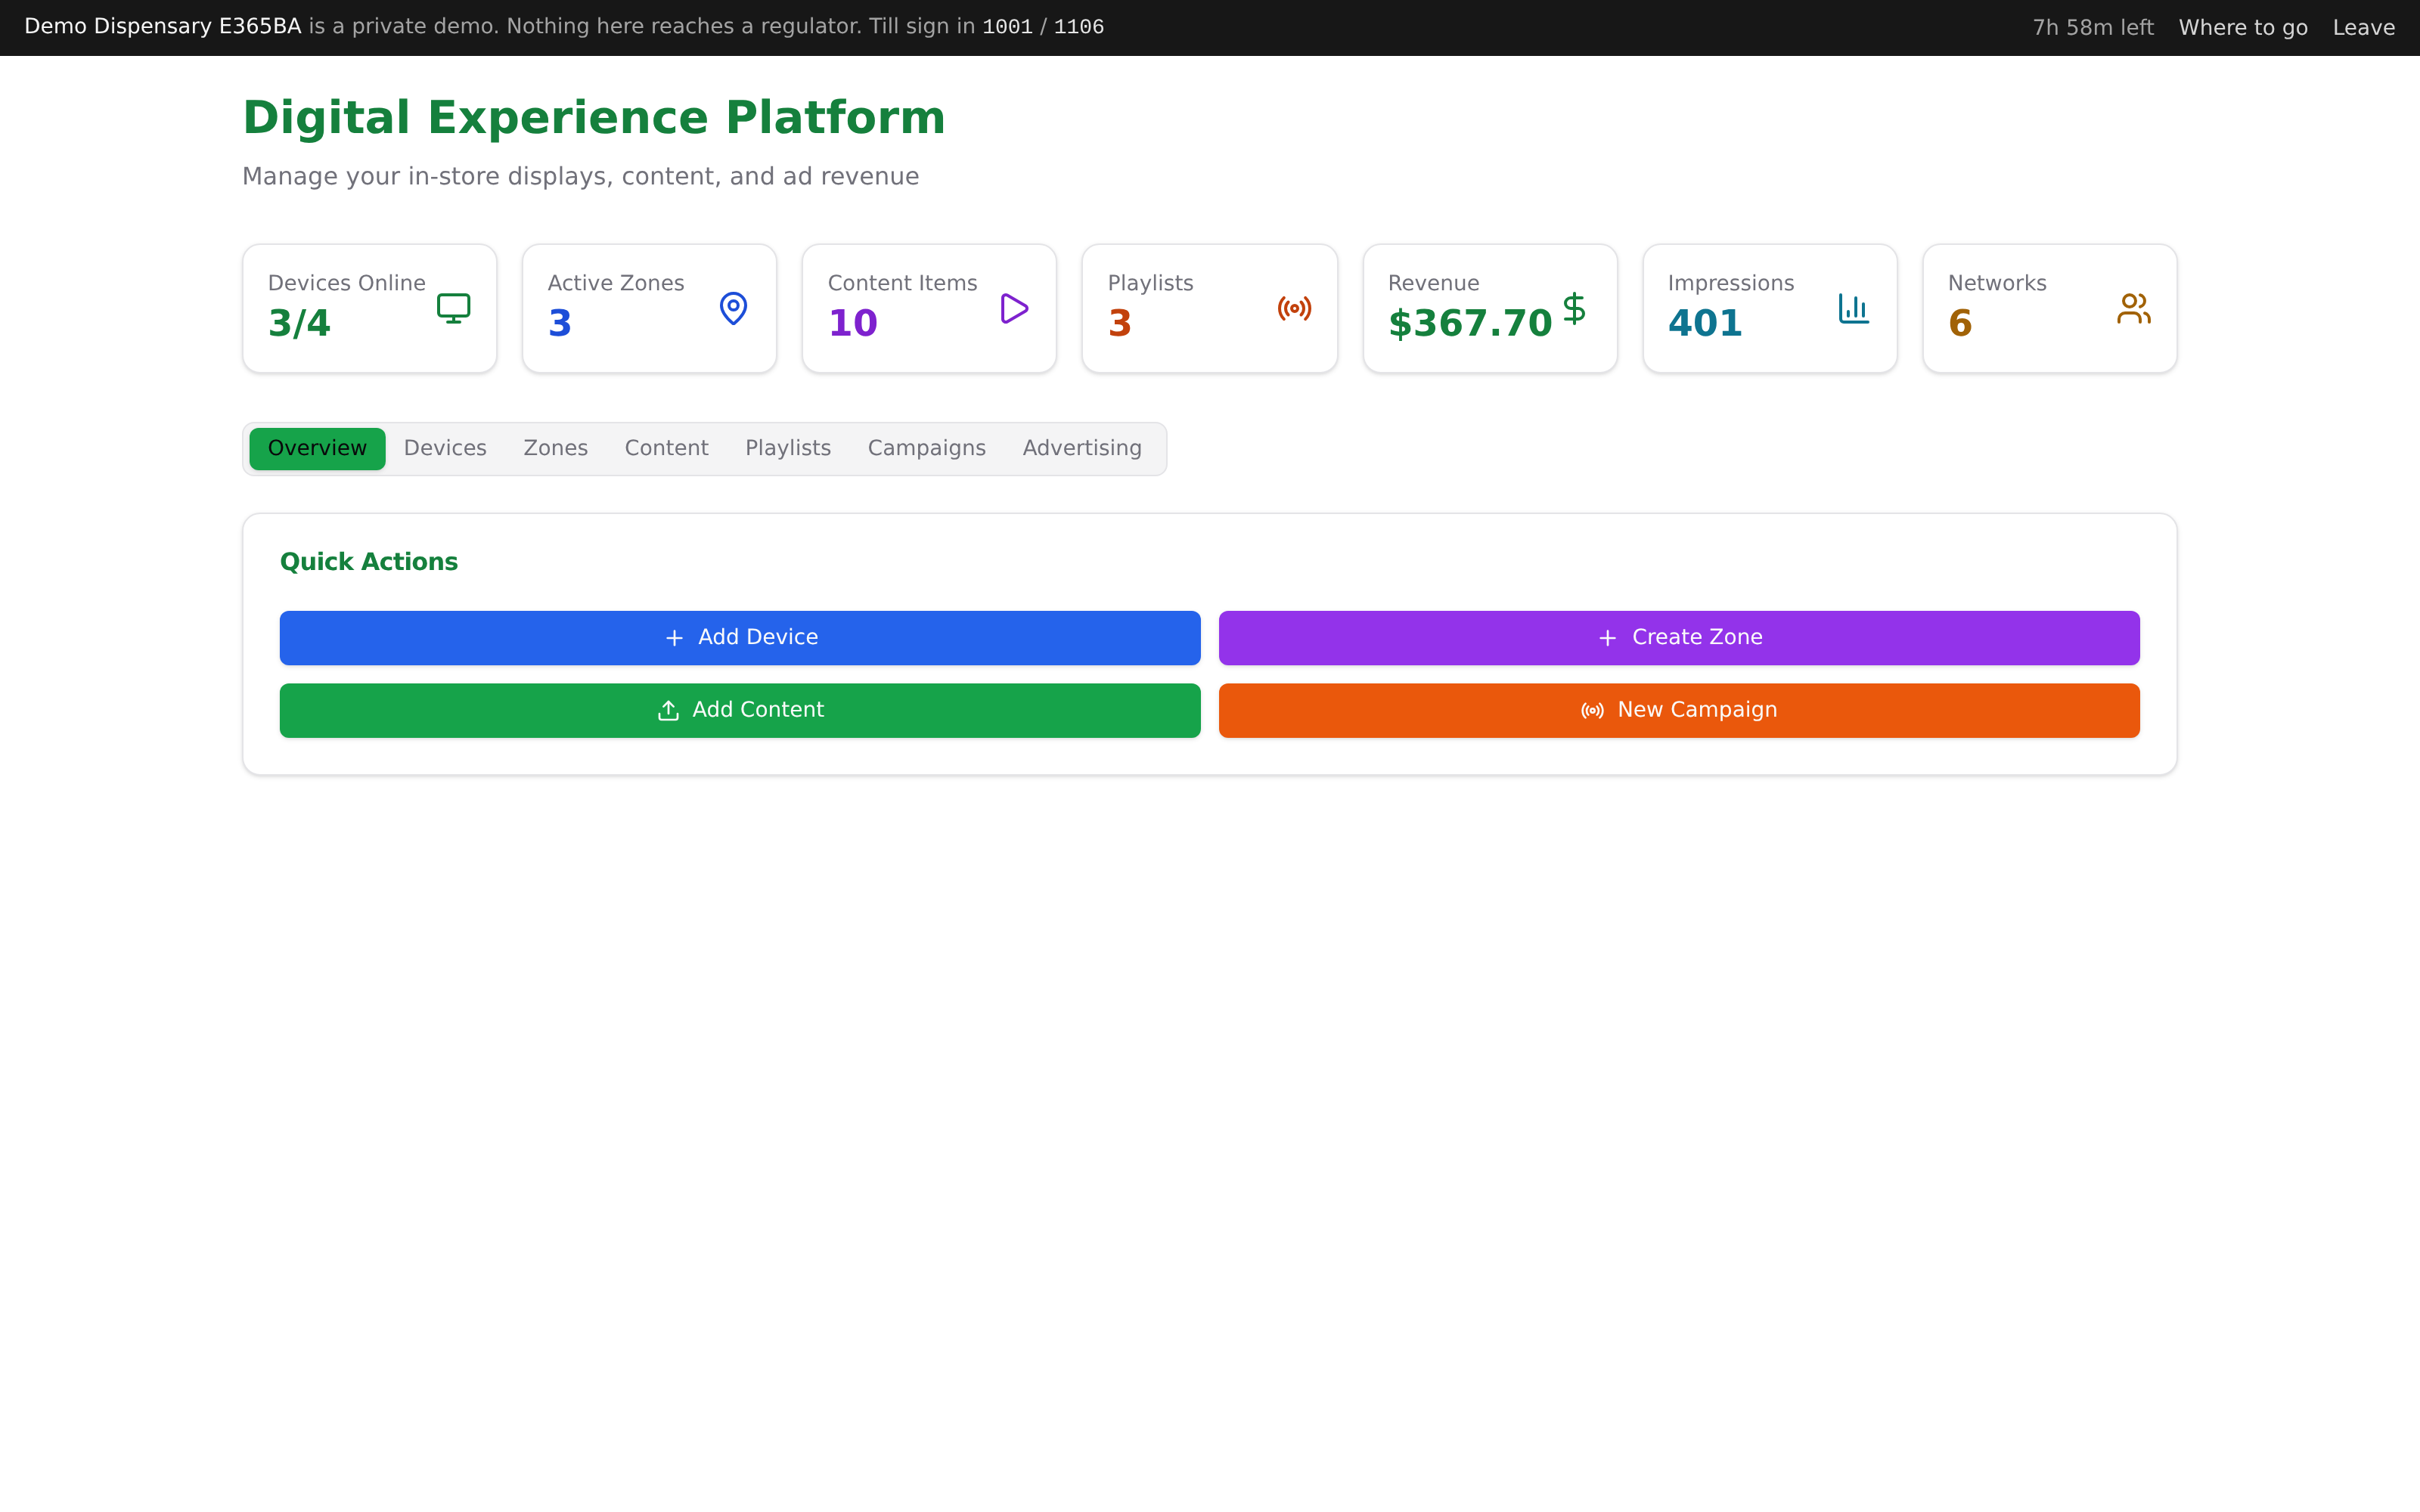Select the Overview tab

point(317,448)
